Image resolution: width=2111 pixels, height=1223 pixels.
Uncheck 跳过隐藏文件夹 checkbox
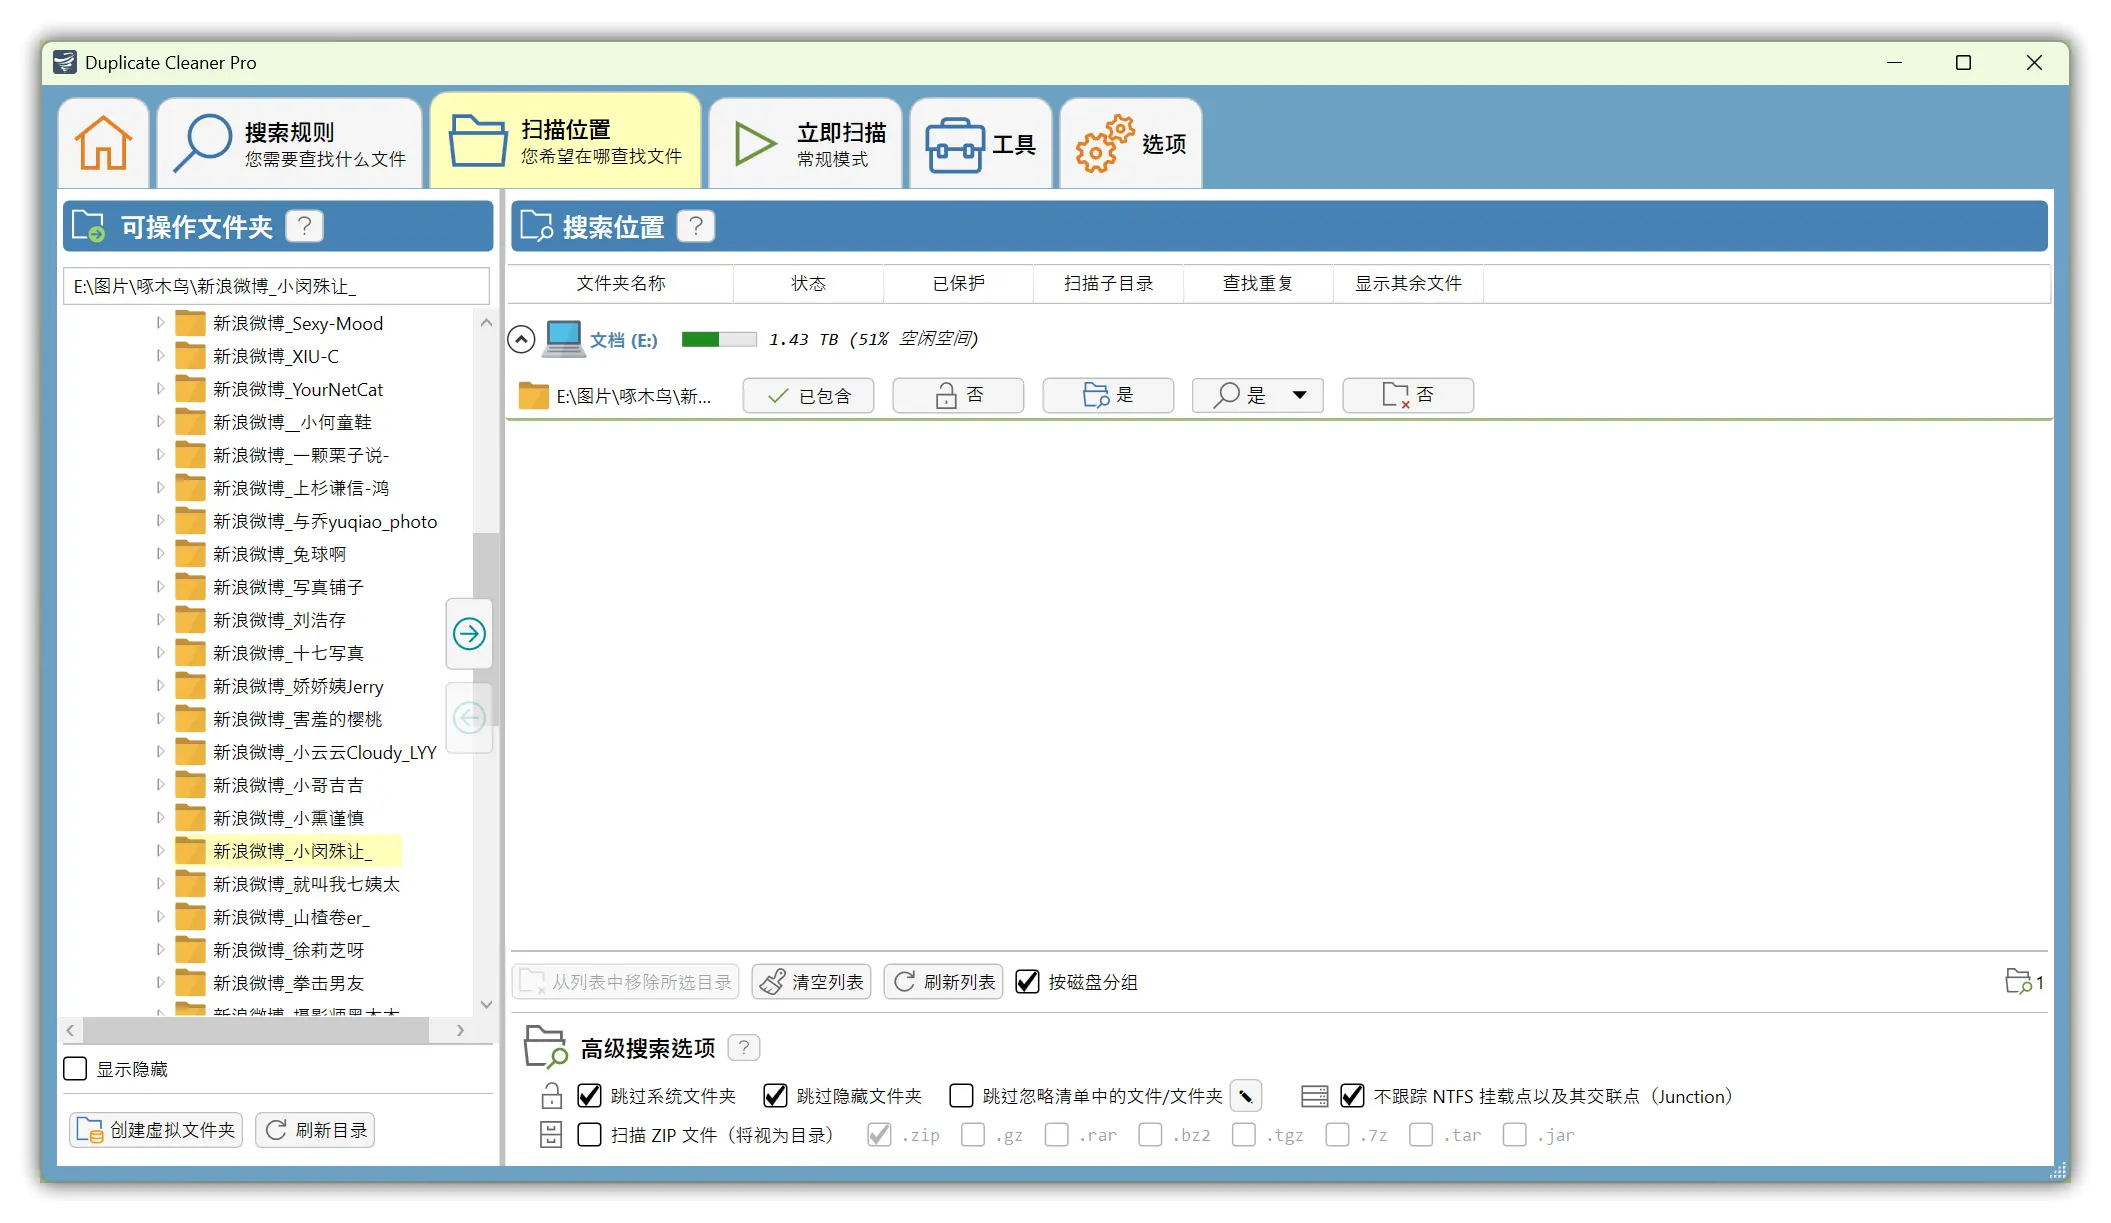[x=775, y=1096]
